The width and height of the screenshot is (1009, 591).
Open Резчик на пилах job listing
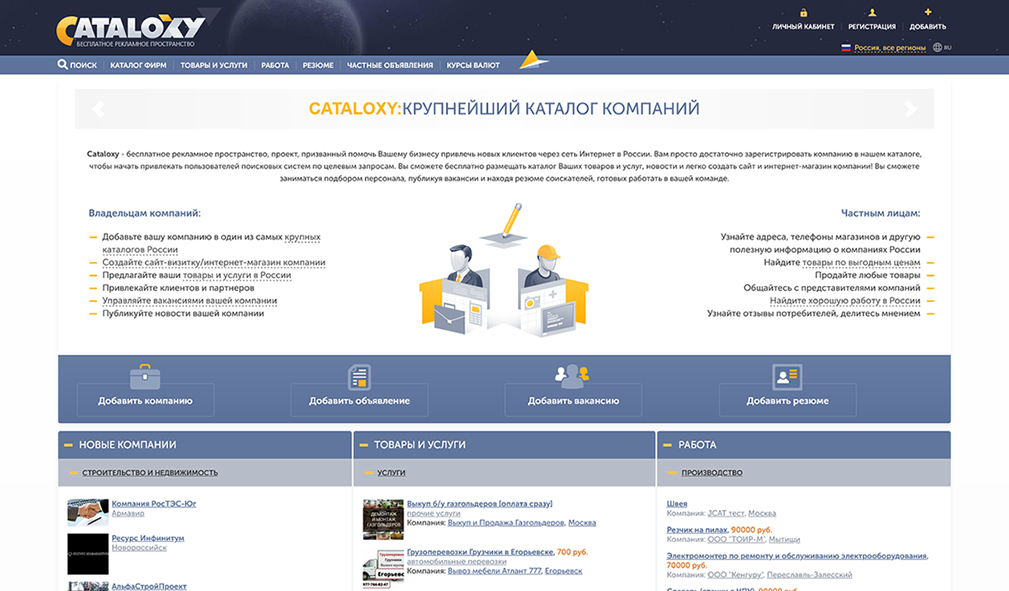697,529
